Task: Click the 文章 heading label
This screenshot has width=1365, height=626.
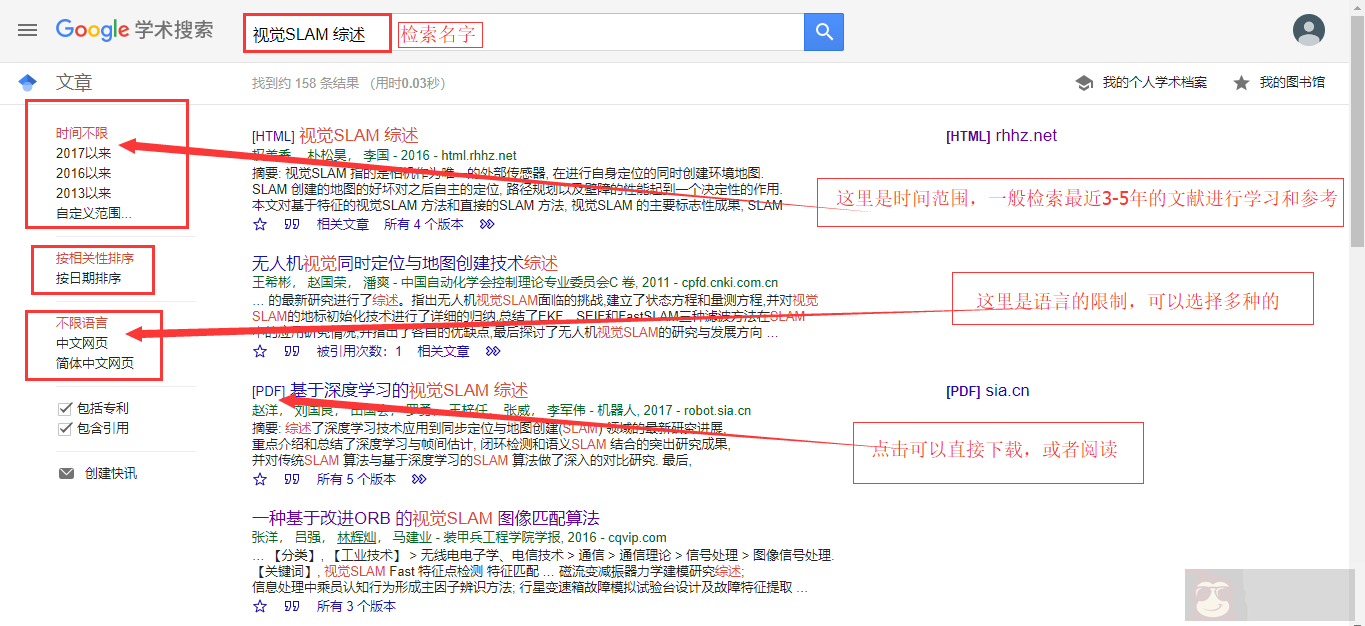Action: click(x=74, y=83)
